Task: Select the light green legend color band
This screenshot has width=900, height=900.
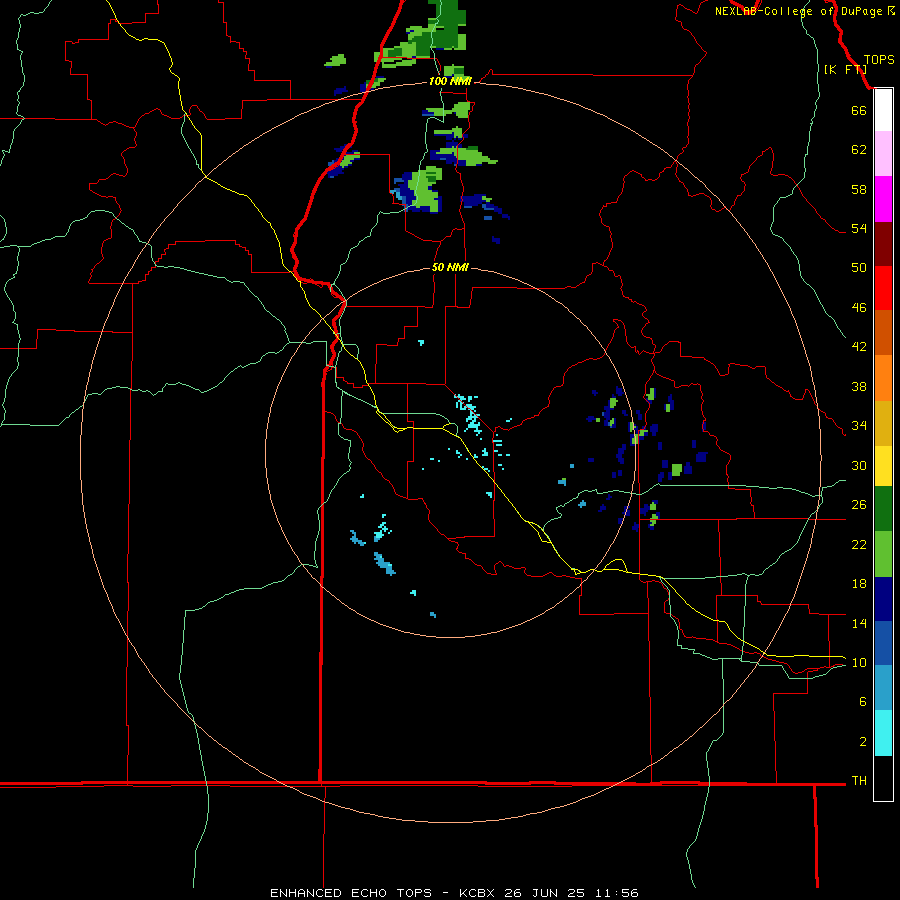Action: click(x=883, y=554)
